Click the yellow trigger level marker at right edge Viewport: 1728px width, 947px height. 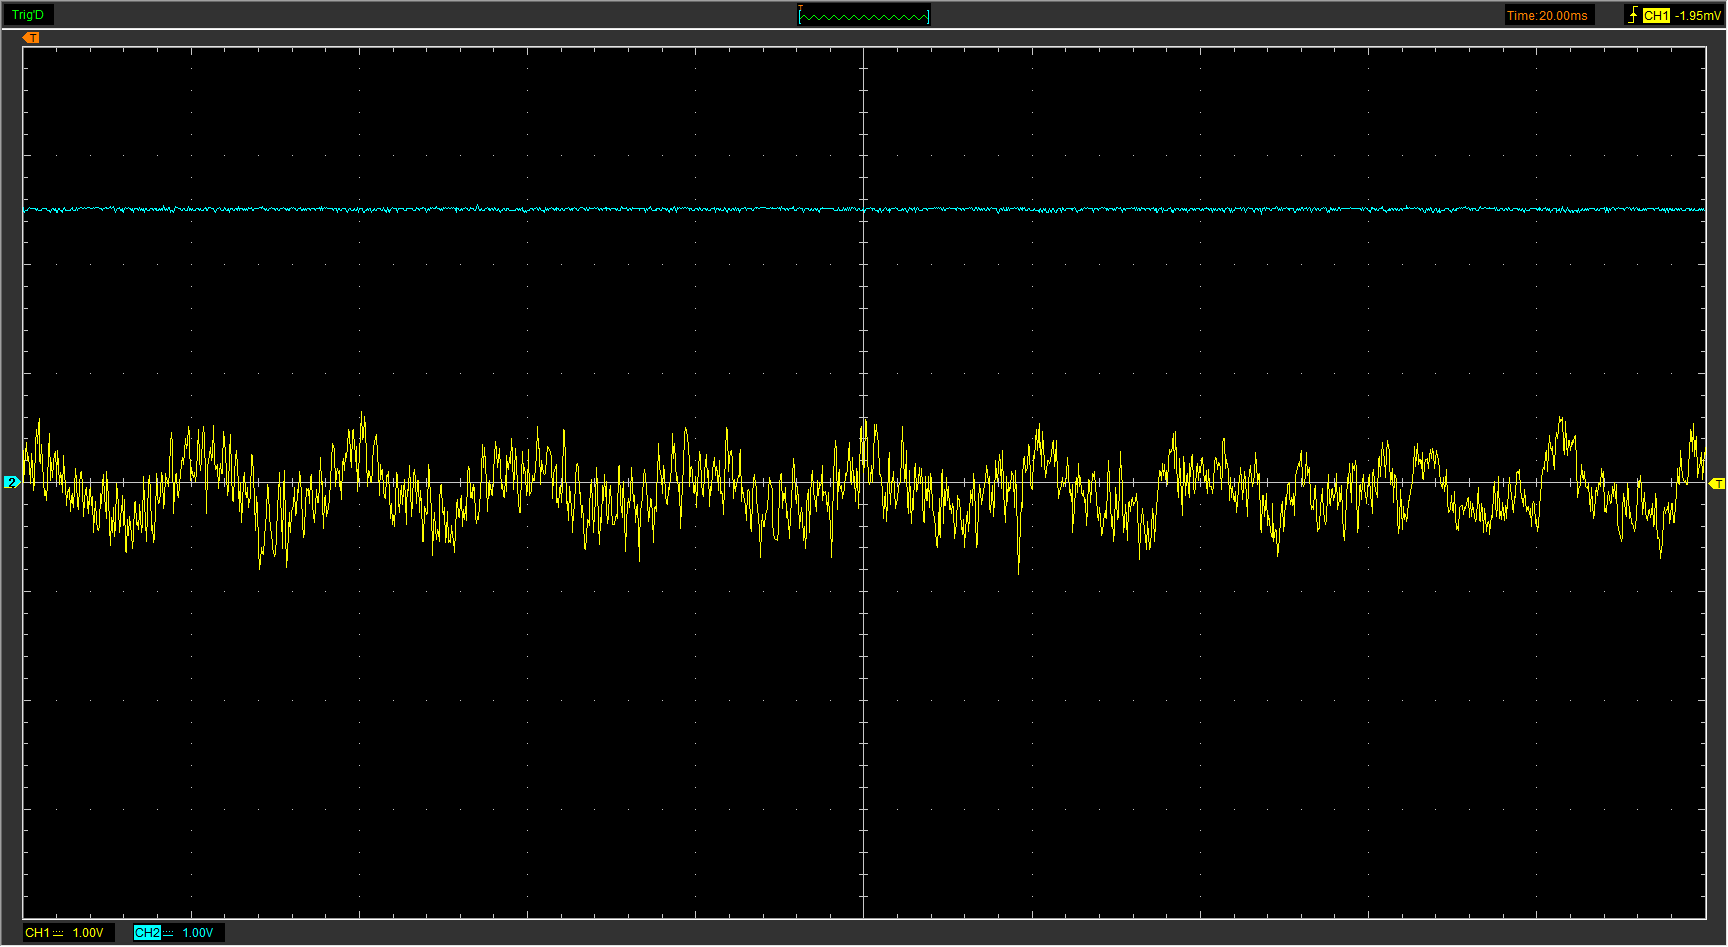pos(1717,483)
